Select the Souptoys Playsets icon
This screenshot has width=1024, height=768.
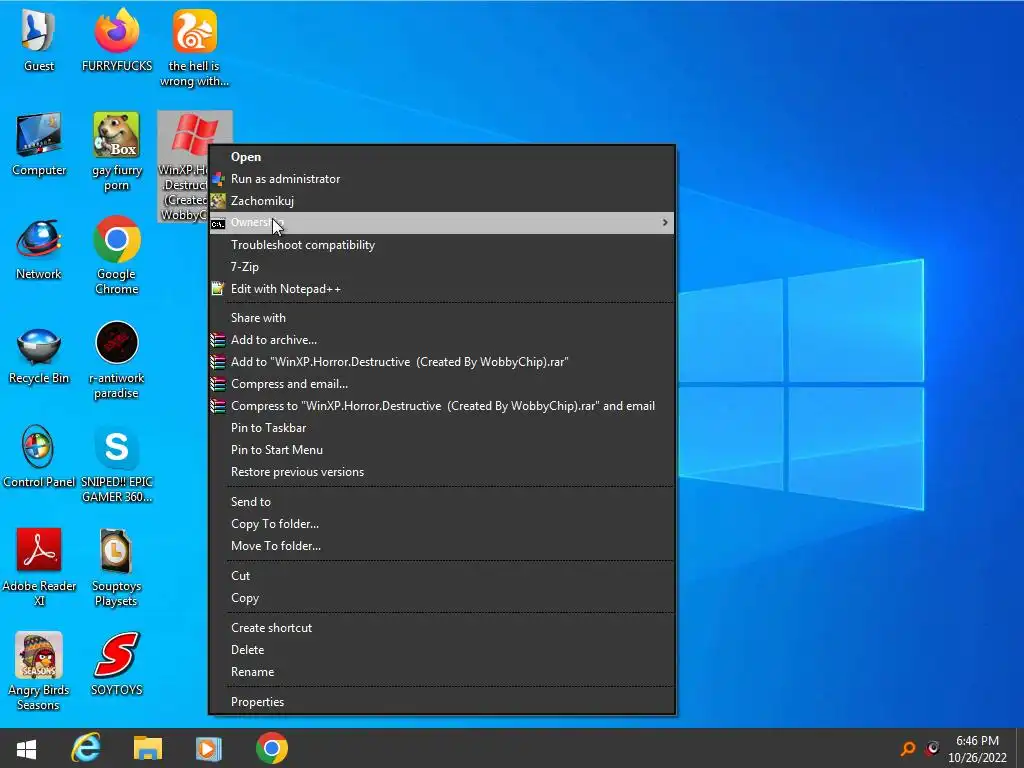116,568
